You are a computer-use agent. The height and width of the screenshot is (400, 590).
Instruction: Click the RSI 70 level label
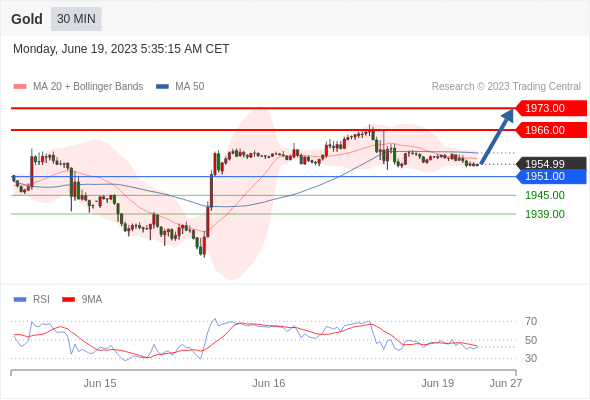click(531, 321)
